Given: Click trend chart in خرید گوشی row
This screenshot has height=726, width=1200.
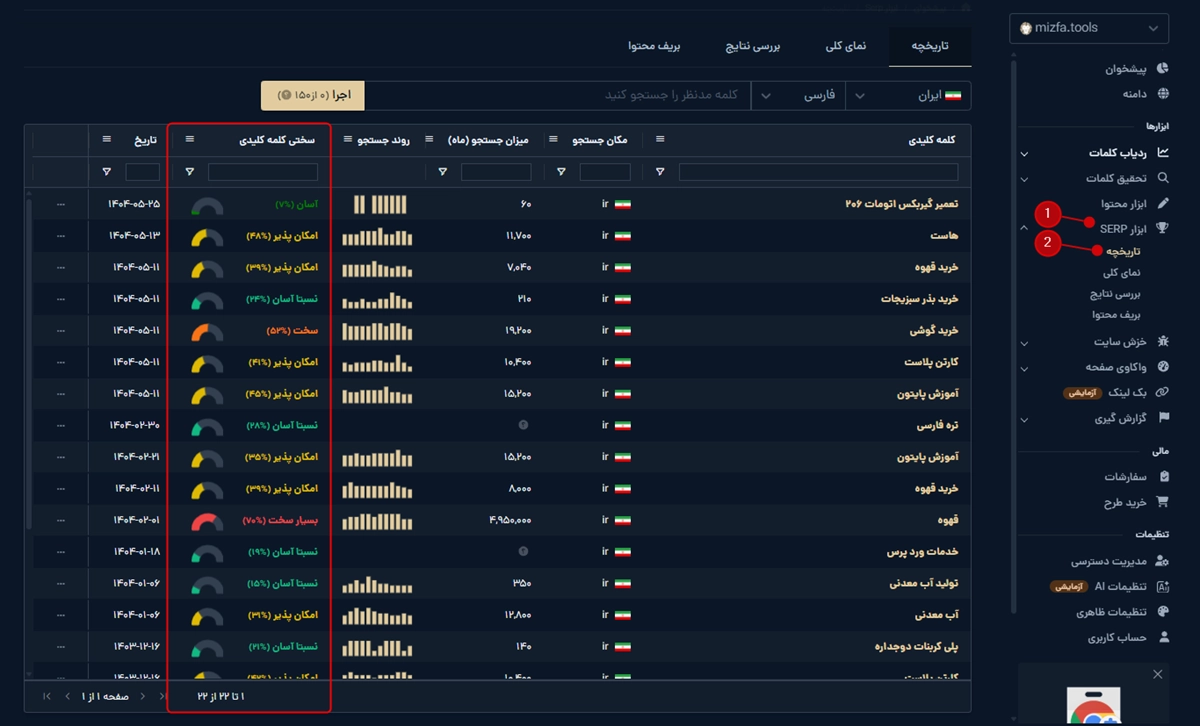Looking at the screenshot, I should click(x=376, y=330).
